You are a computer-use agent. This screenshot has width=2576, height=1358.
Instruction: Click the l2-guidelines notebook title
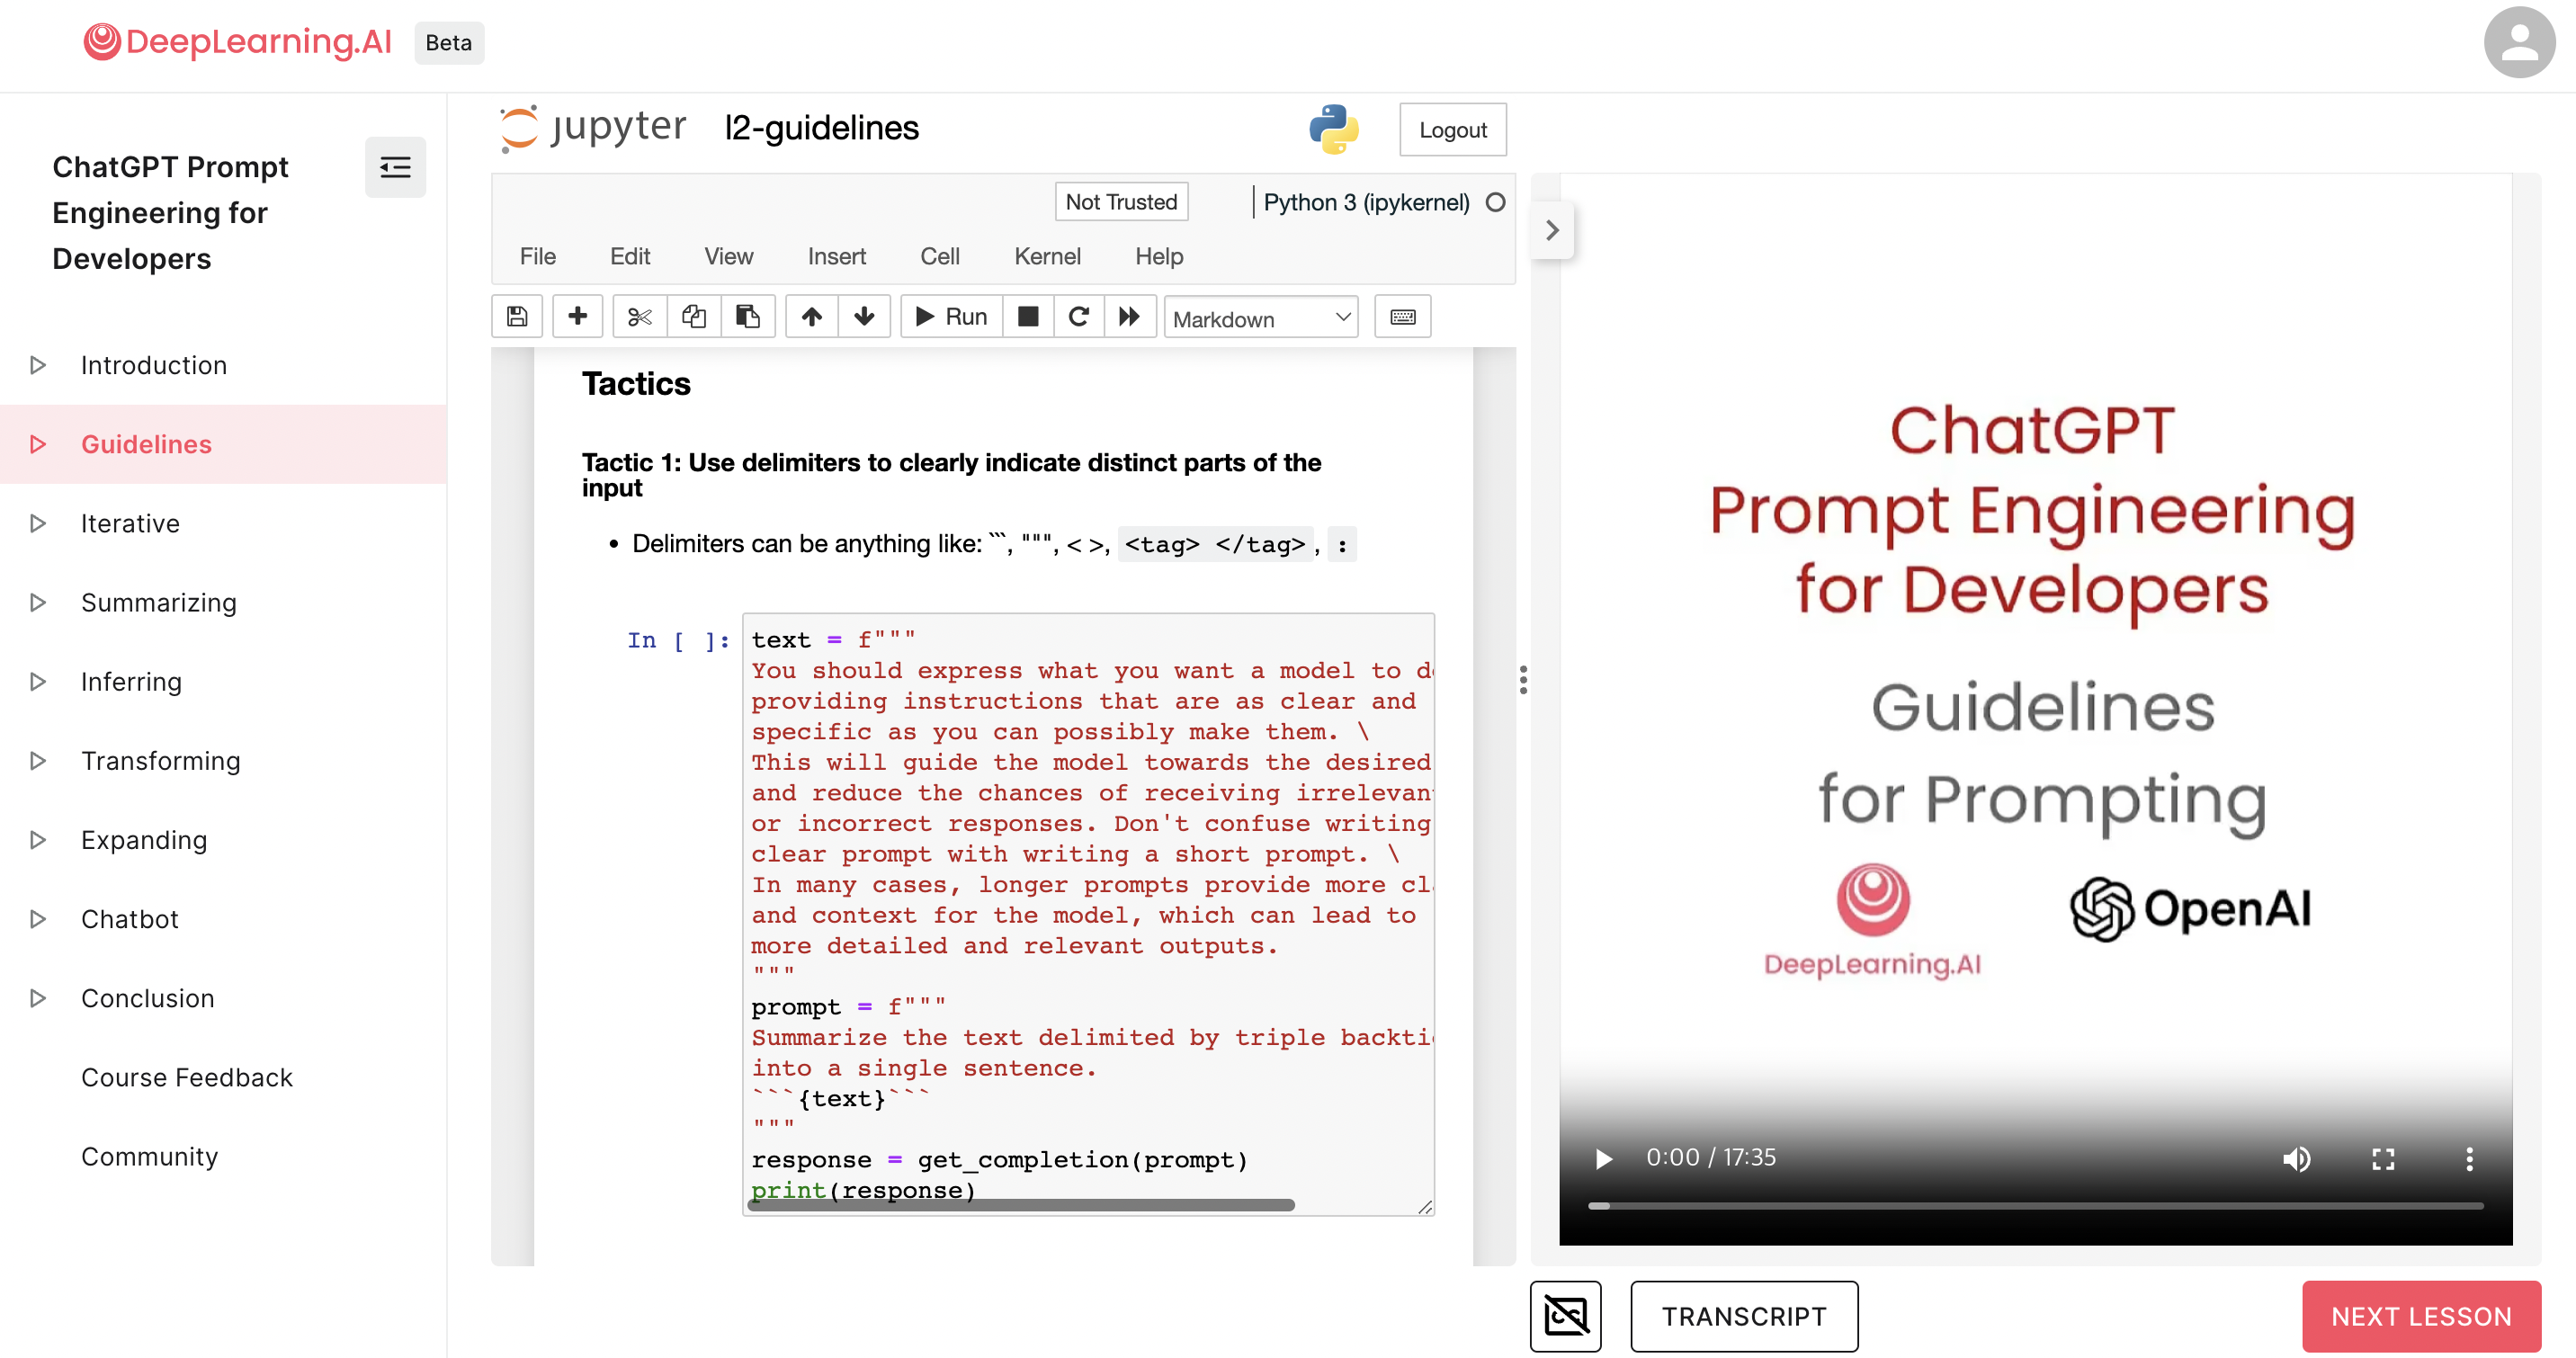coord(820,128)
